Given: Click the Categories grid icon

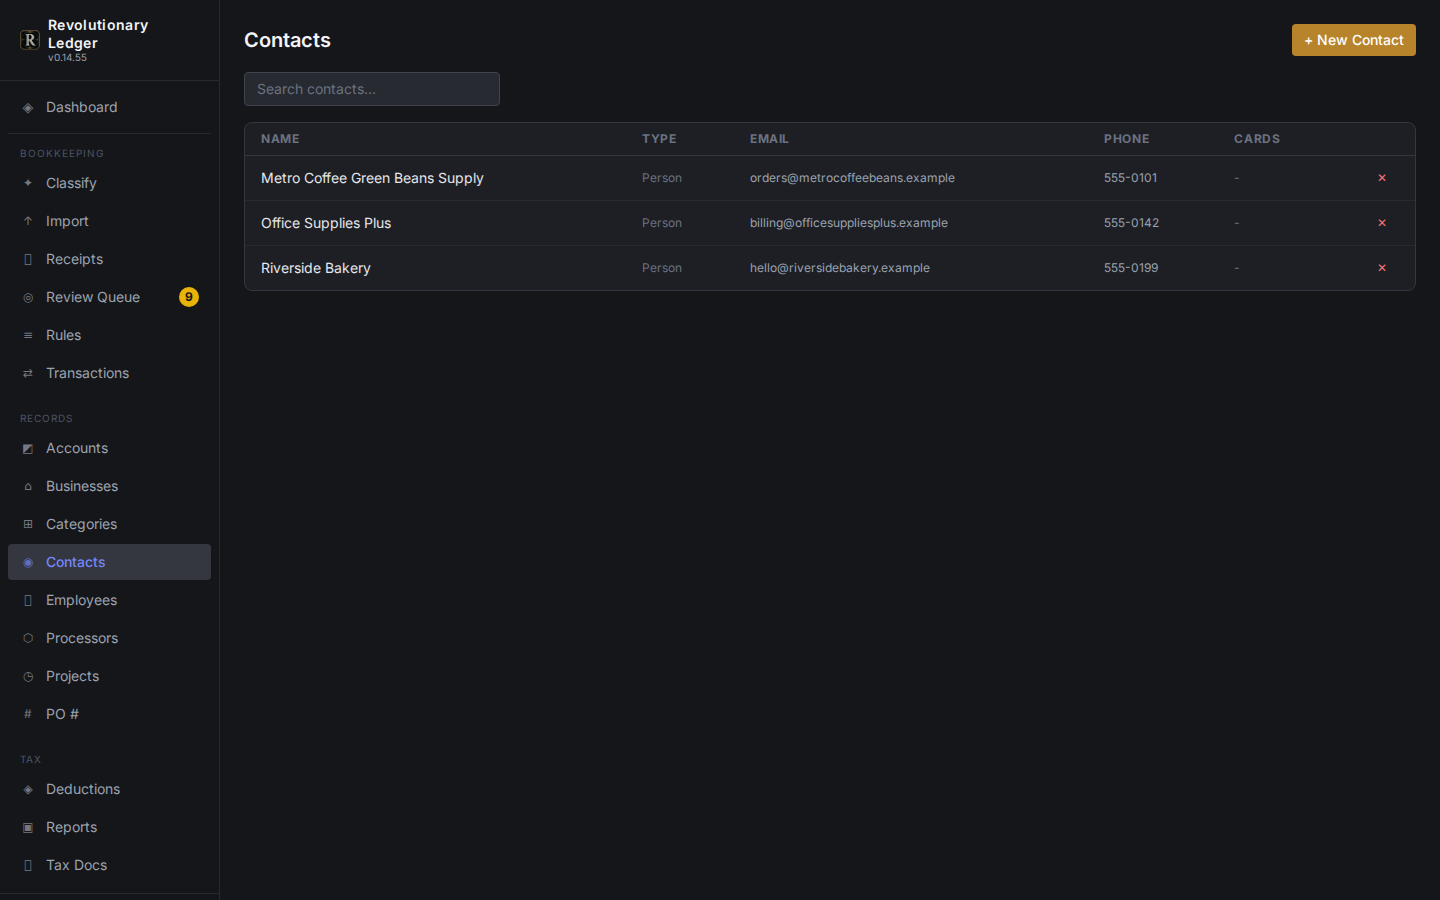Looking at the screenshot, I should point(28,525).
